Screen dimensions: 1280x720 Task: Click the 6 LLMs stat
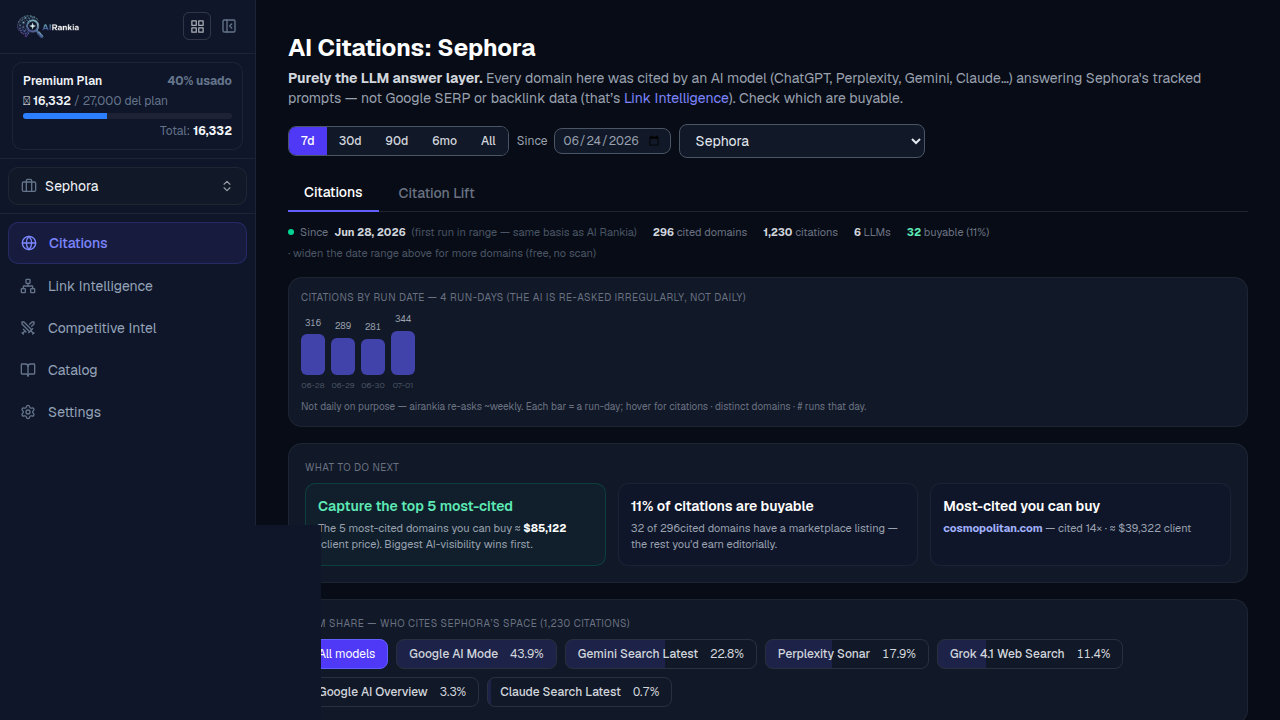(x=871, y=232)
